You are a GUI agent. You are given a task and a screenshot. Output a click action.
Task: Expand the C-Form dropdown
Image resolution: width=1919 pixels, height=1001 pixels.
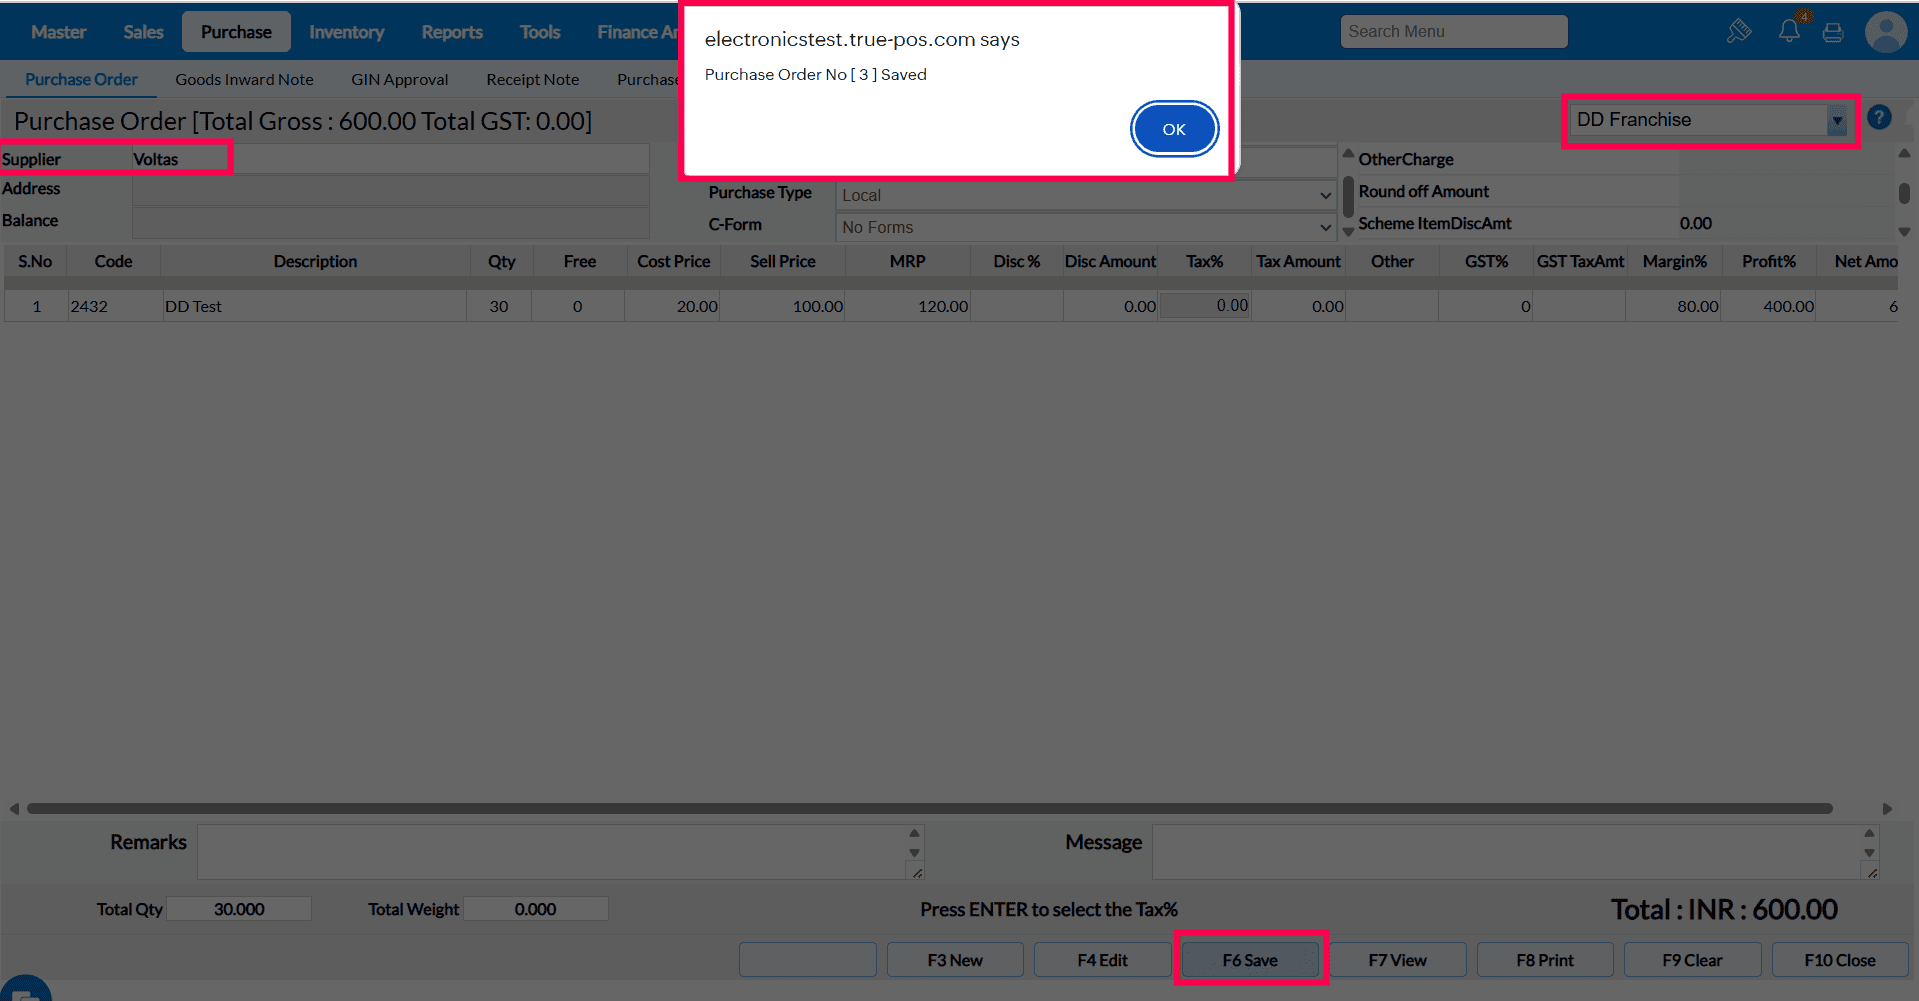[x=1086, y=227]
